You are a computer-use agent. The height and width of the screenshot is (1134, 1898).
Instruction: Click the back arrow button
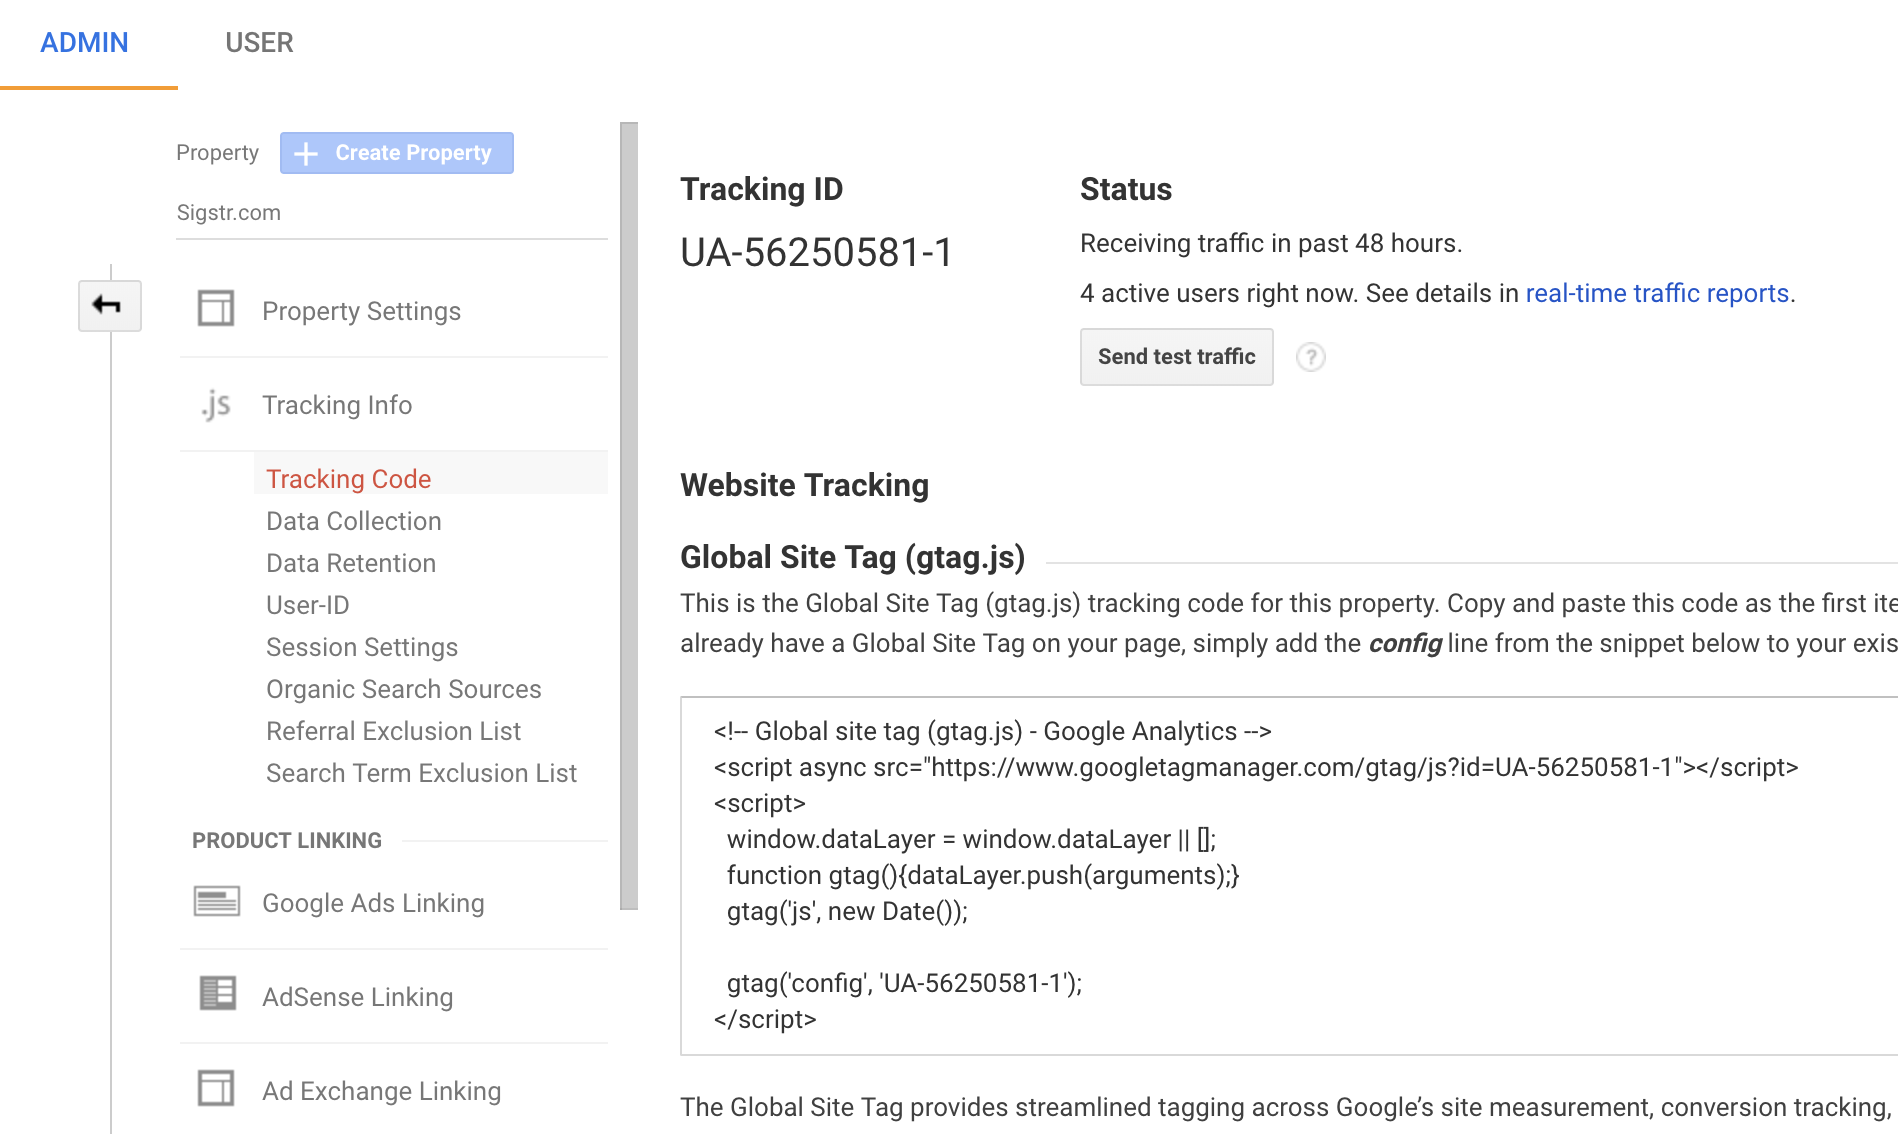click(110, 305)
